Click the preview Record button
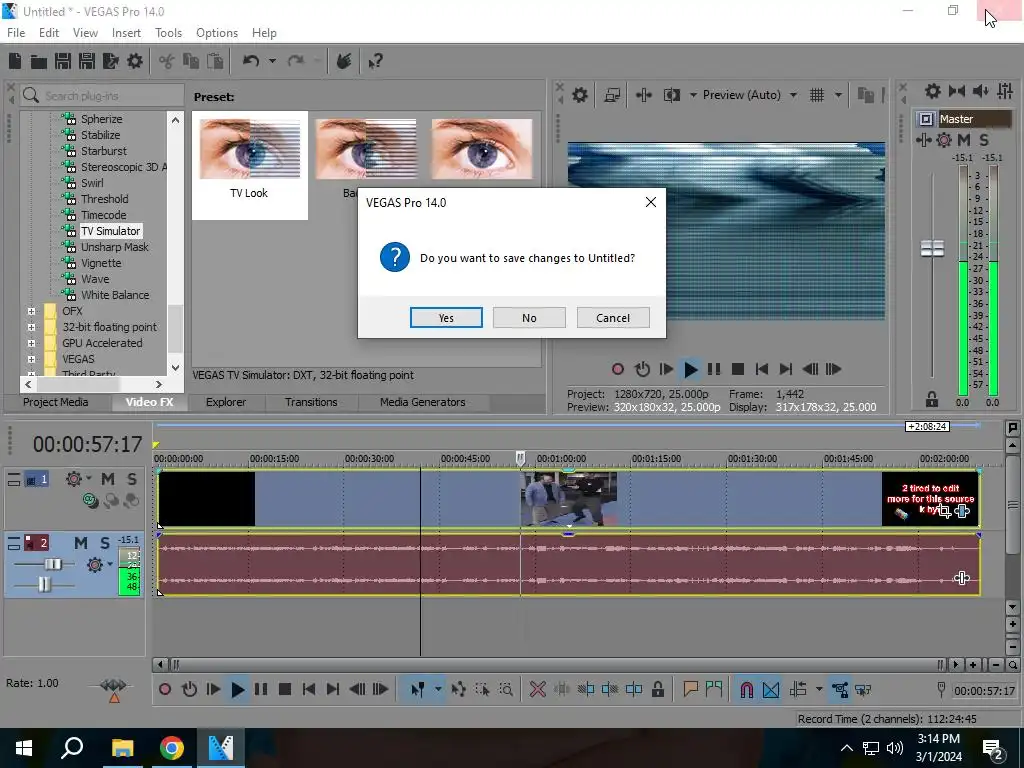 617,369
